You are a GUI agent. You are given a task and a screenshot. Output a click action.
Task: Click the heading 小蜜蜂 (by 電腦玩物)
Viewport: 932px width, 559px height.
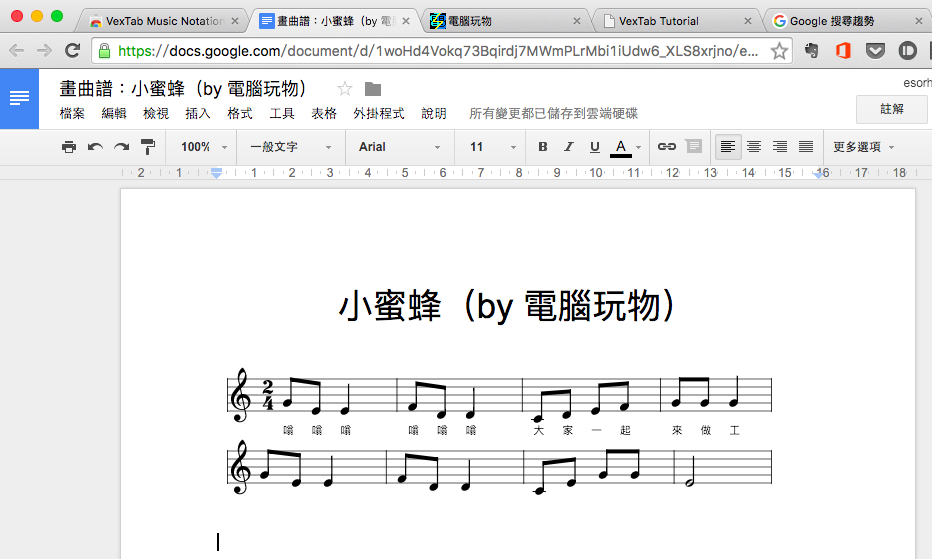pyautogui.click(x=507, y=307)
